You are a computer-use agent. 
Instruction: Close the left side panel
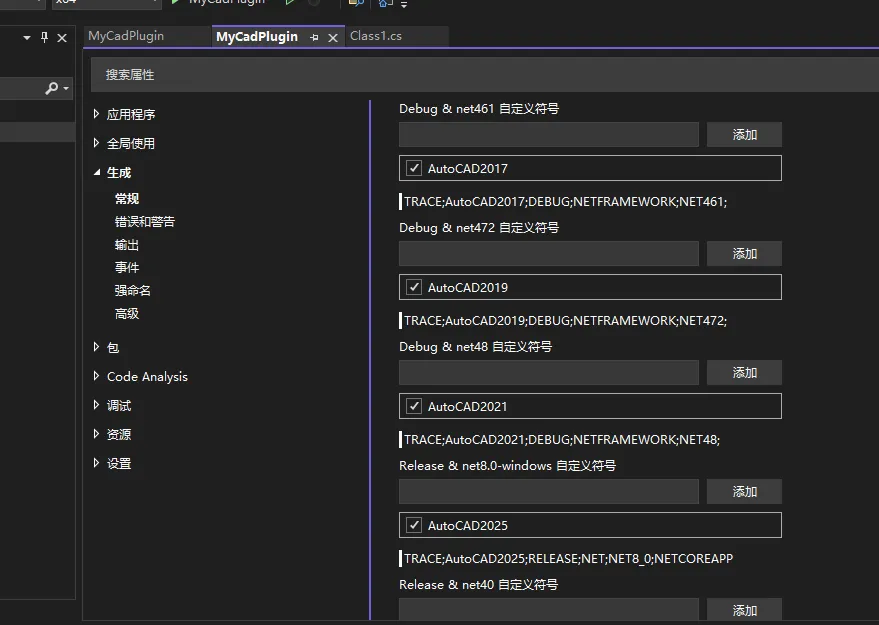click(62, 38)
